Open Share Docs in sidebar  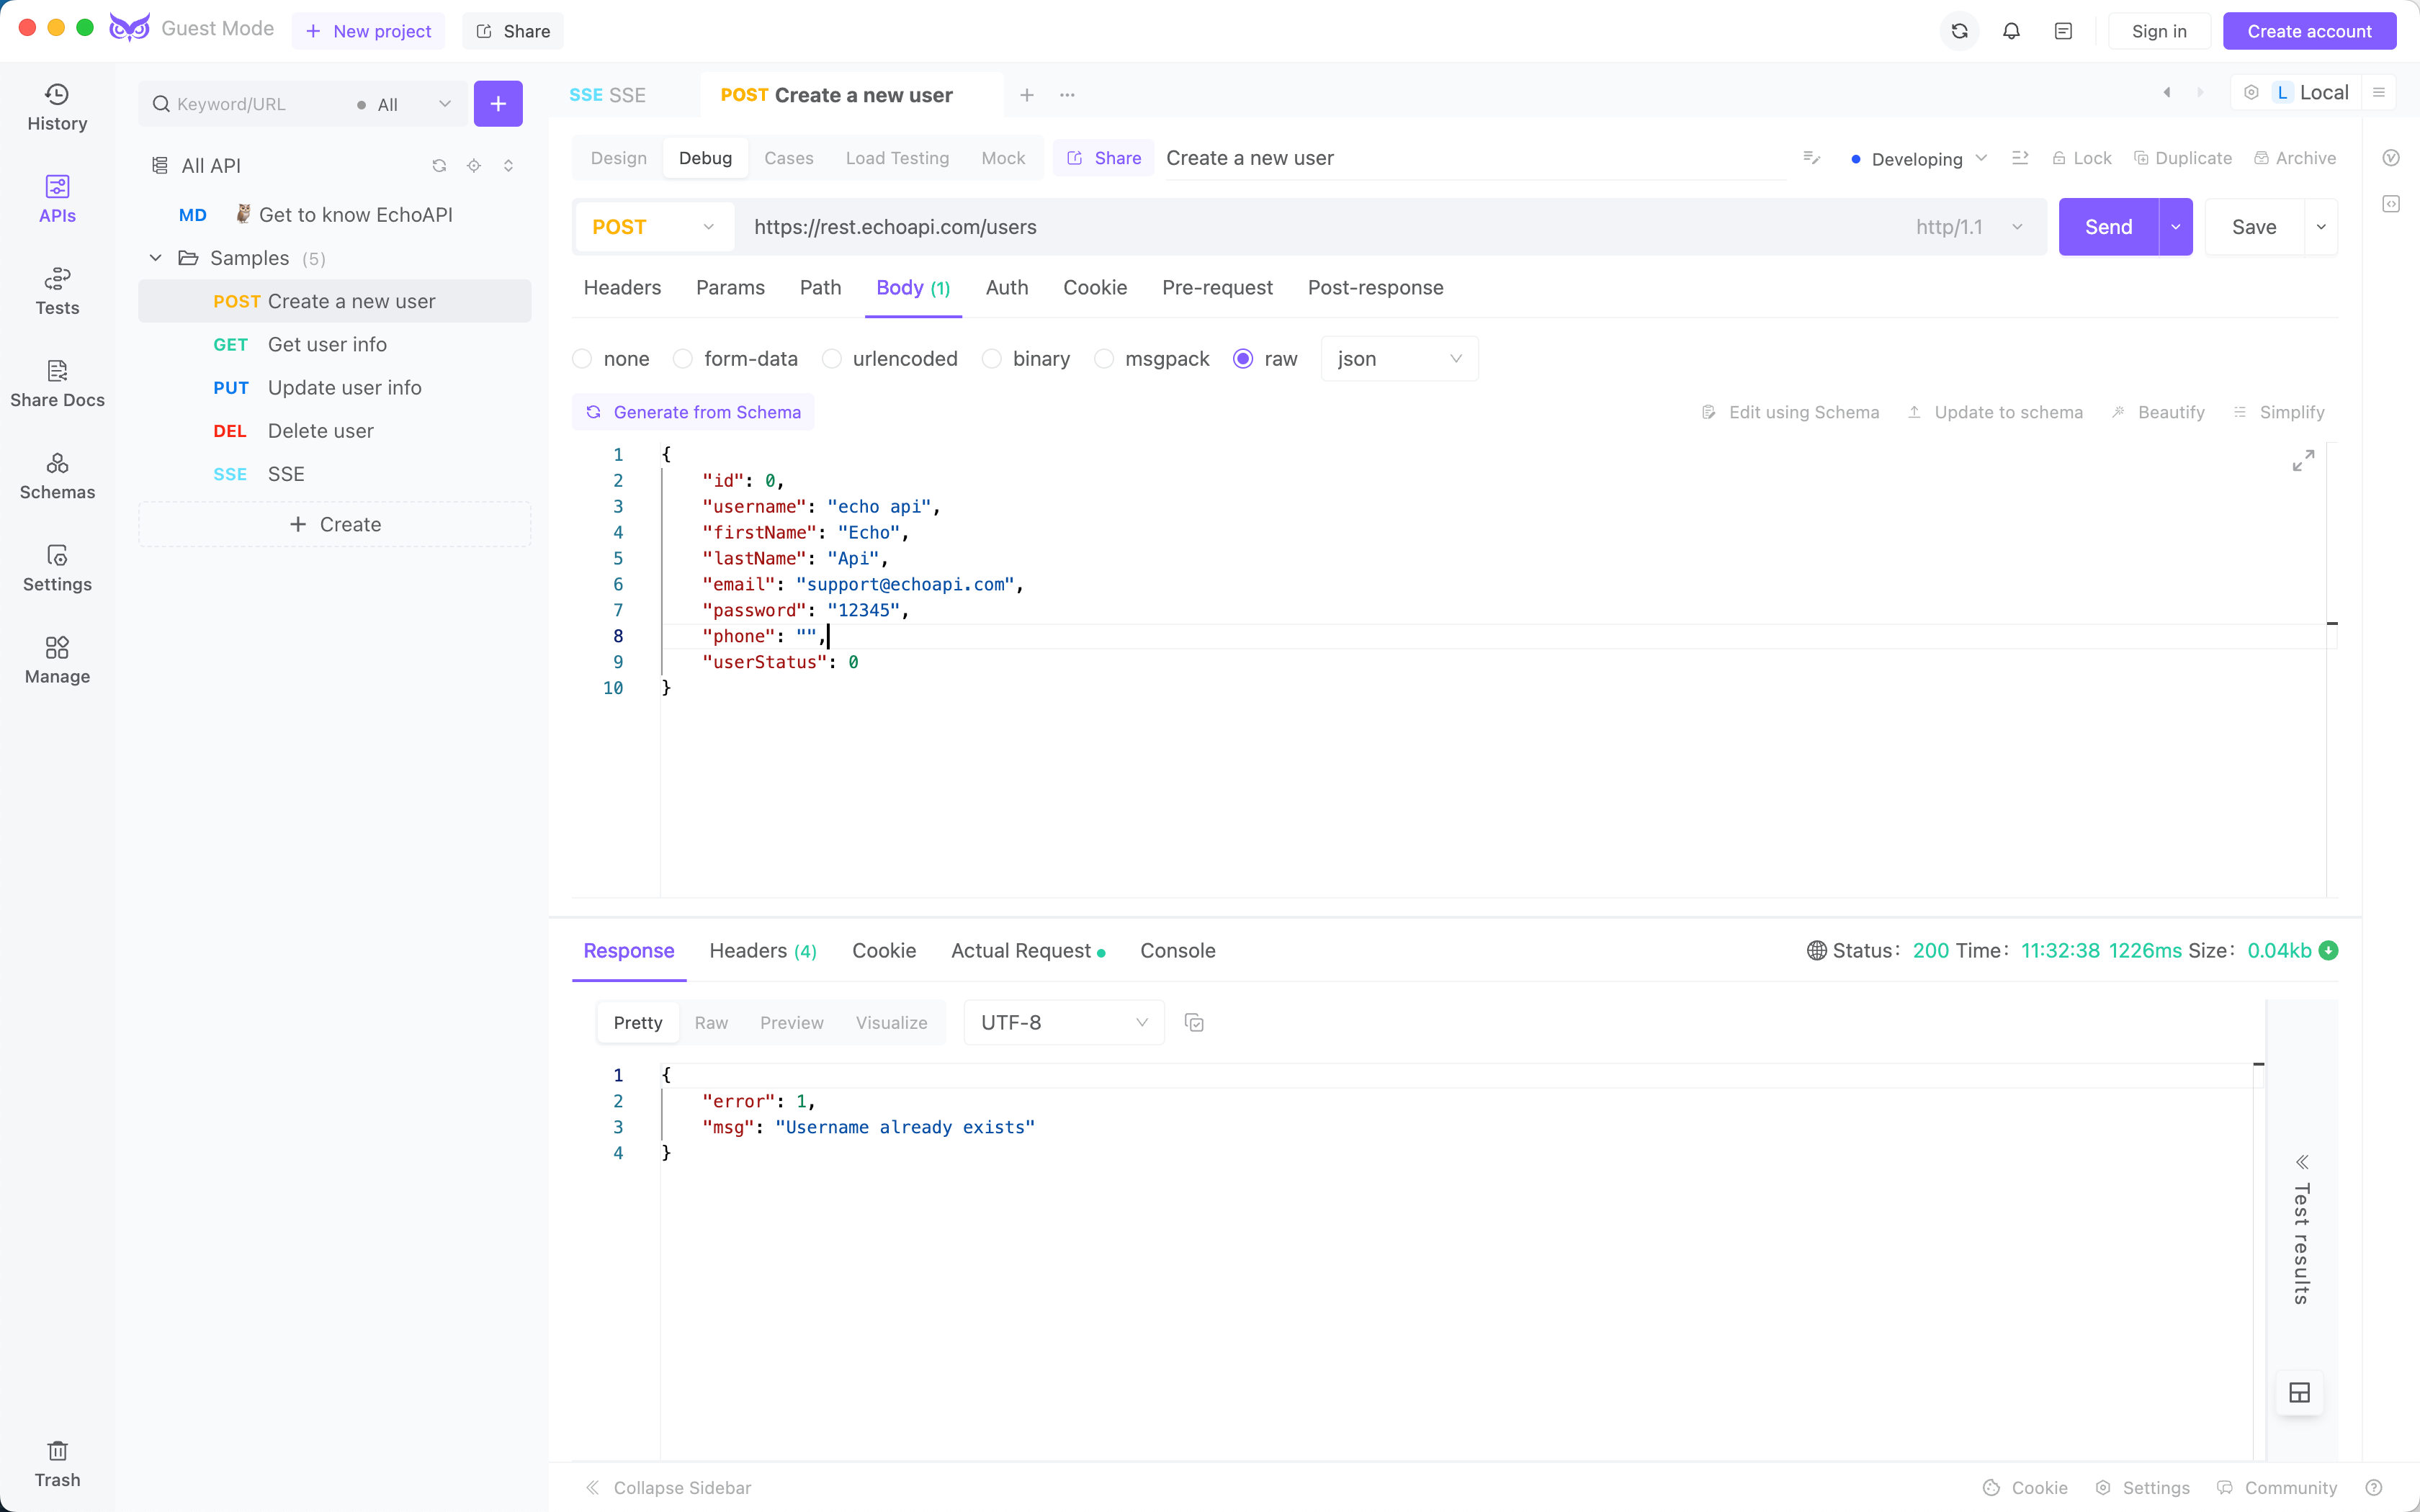click(57, 384)
